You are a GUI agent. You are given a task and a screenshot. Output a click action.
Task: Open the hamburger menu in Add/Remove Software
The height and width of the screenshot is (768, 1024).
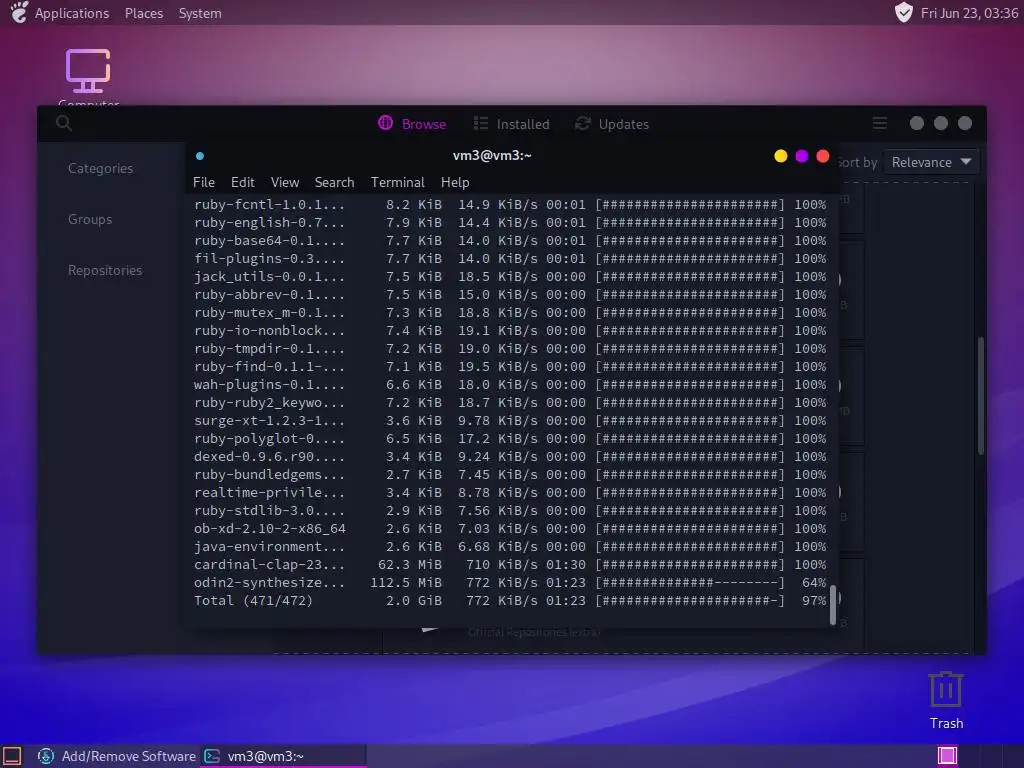(880, 123)
